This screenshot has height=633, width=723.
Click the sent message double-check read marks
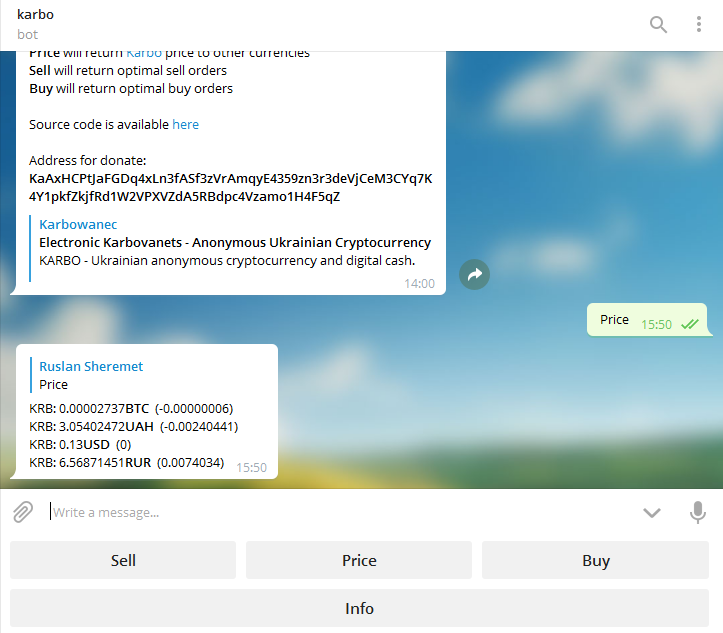[690, 324]
